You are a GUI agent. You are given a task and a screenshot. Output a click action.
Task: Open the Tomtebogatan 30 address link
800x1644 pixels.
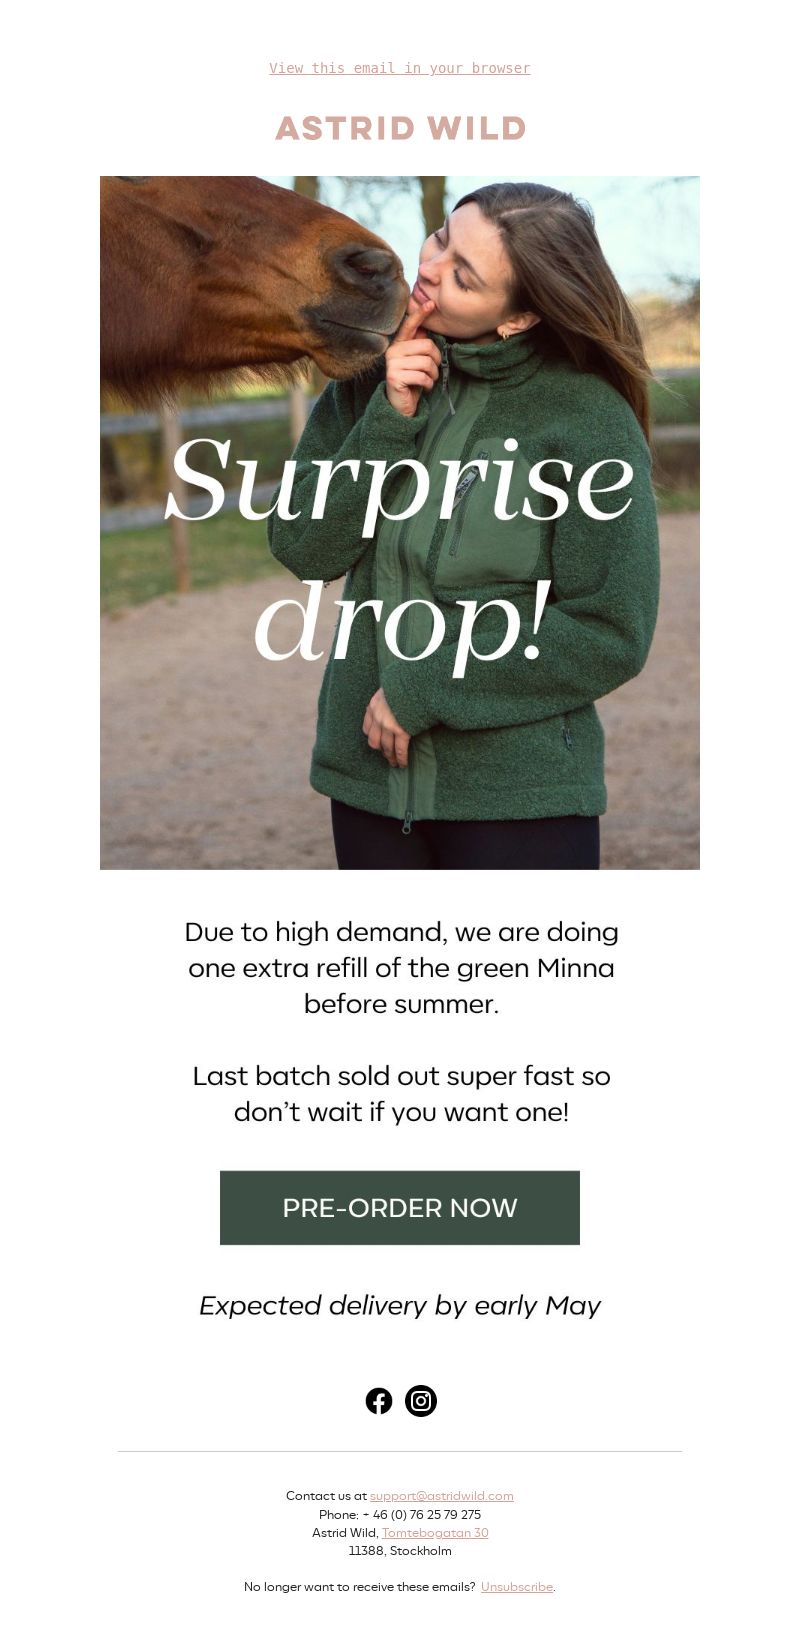click(435, 1533)
